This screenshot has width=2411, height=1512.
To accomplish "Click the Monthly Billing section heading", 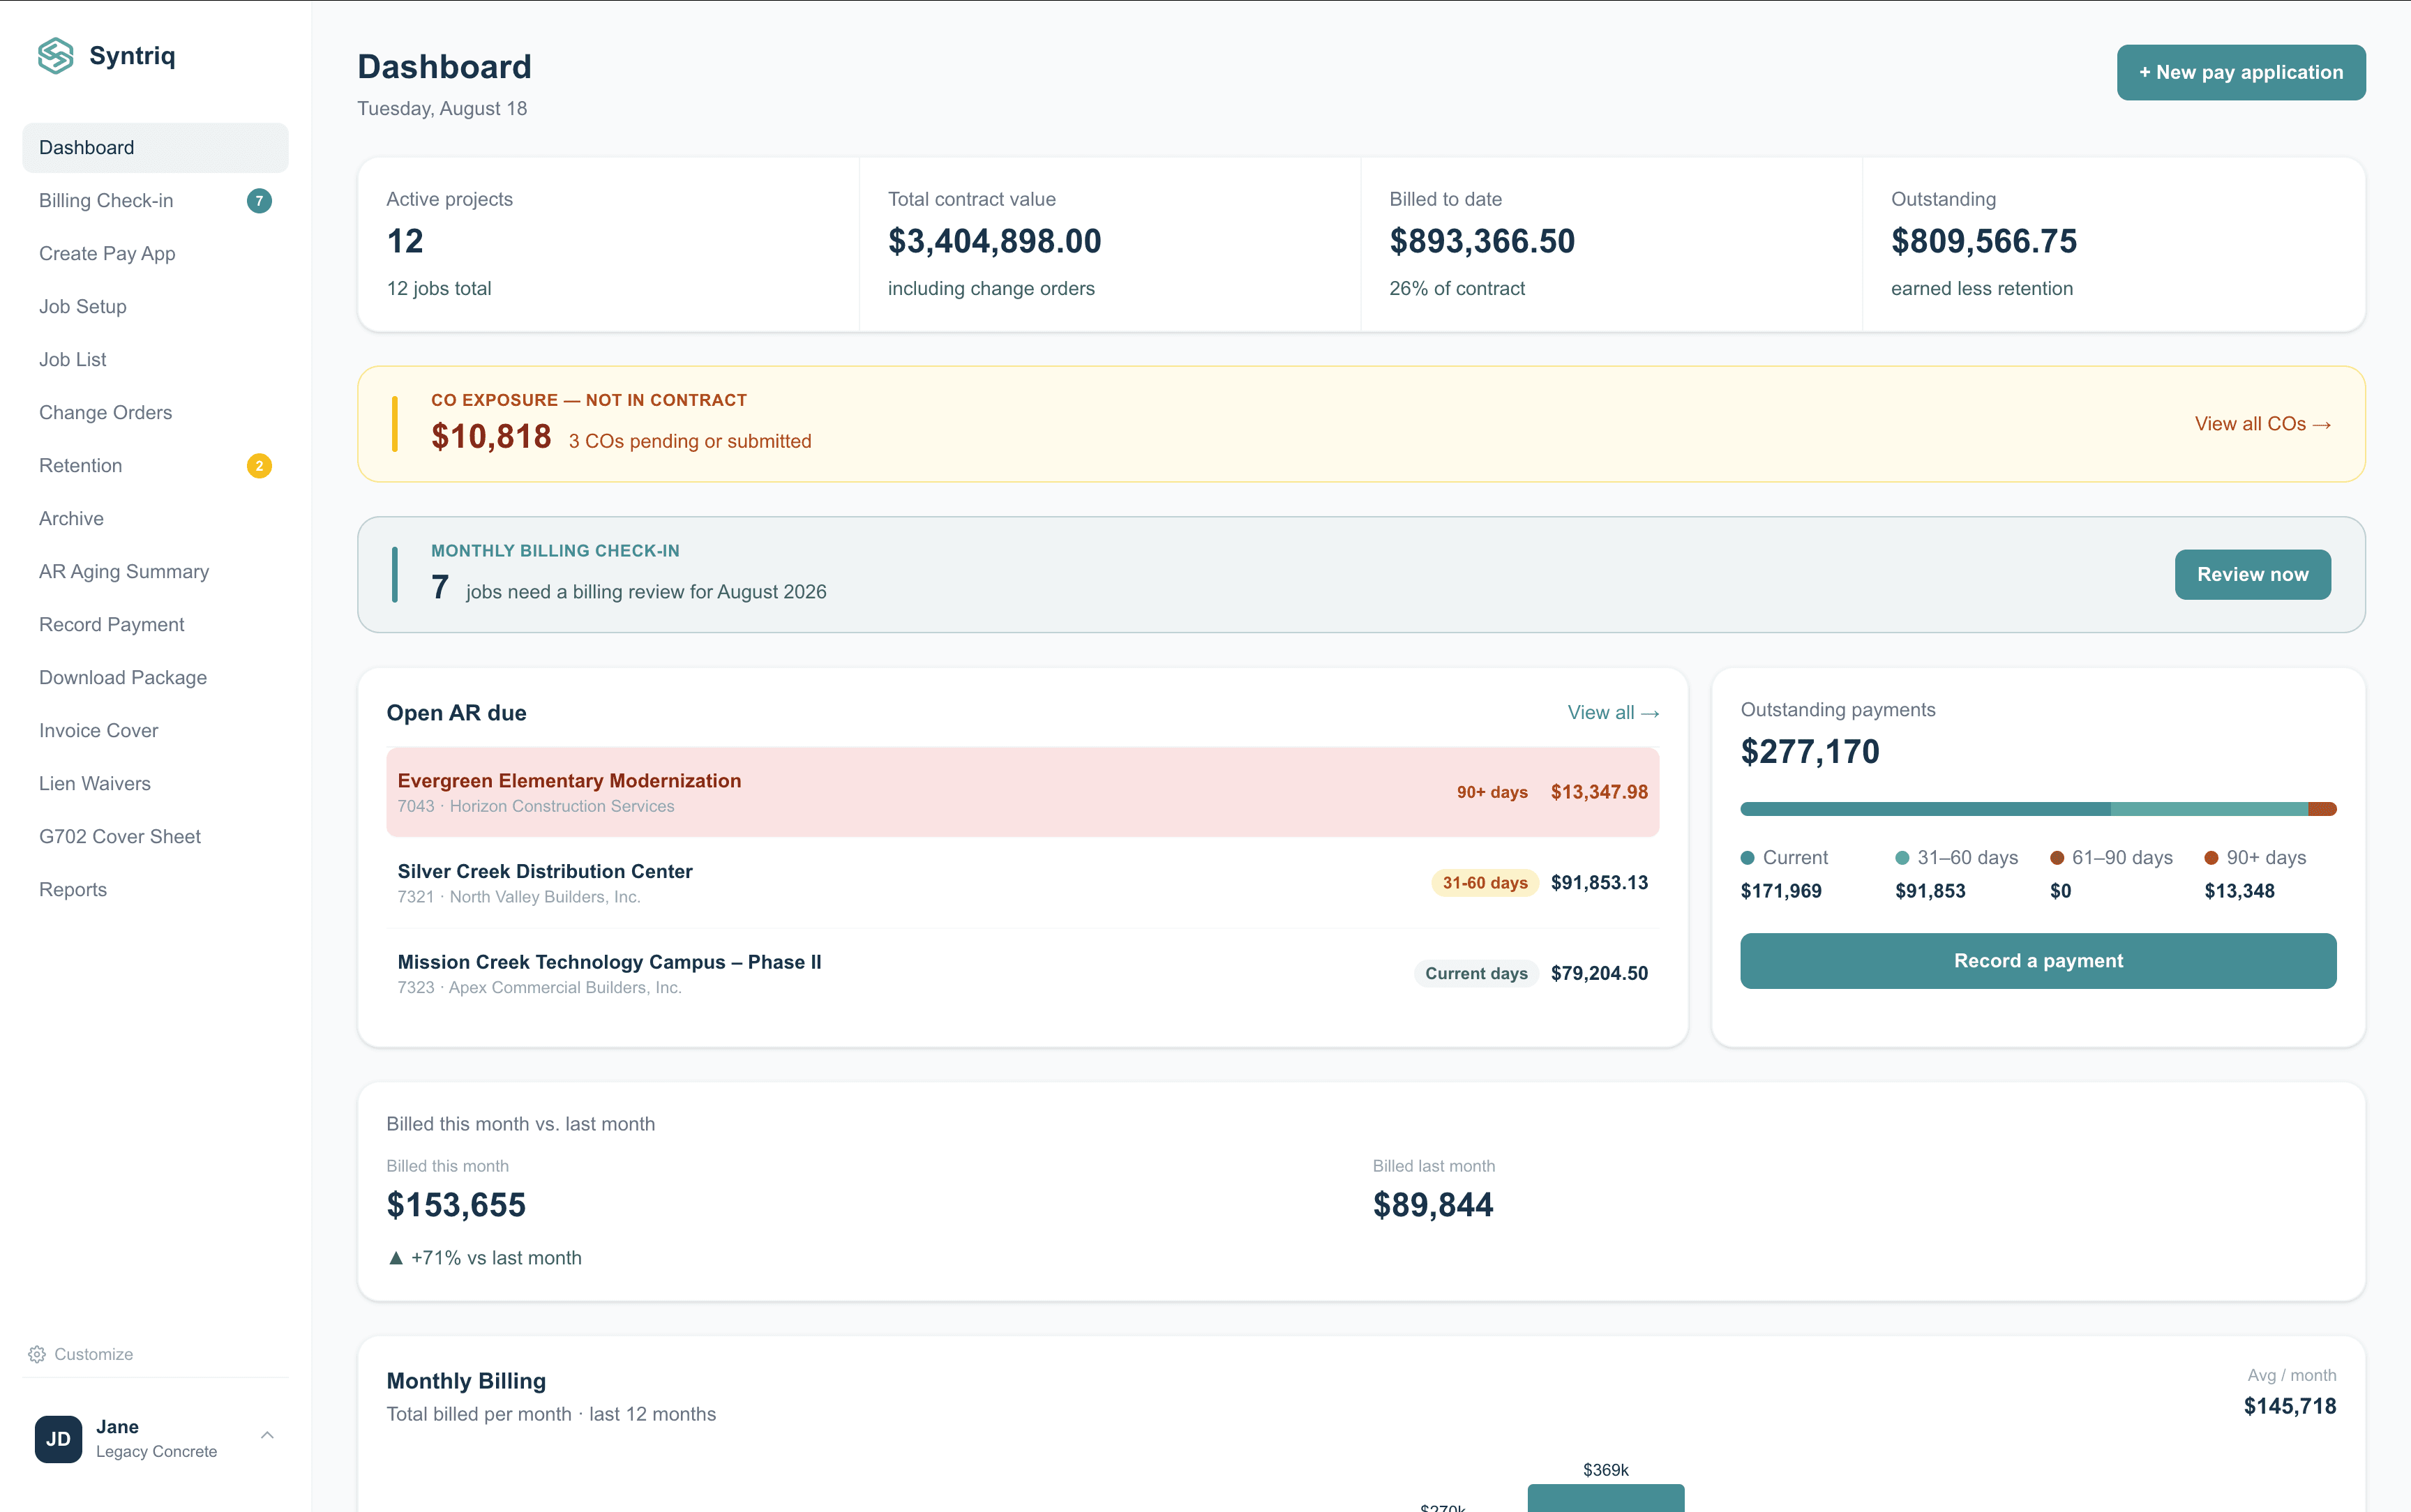I will pyautogui.click(x=466, y=1381).
